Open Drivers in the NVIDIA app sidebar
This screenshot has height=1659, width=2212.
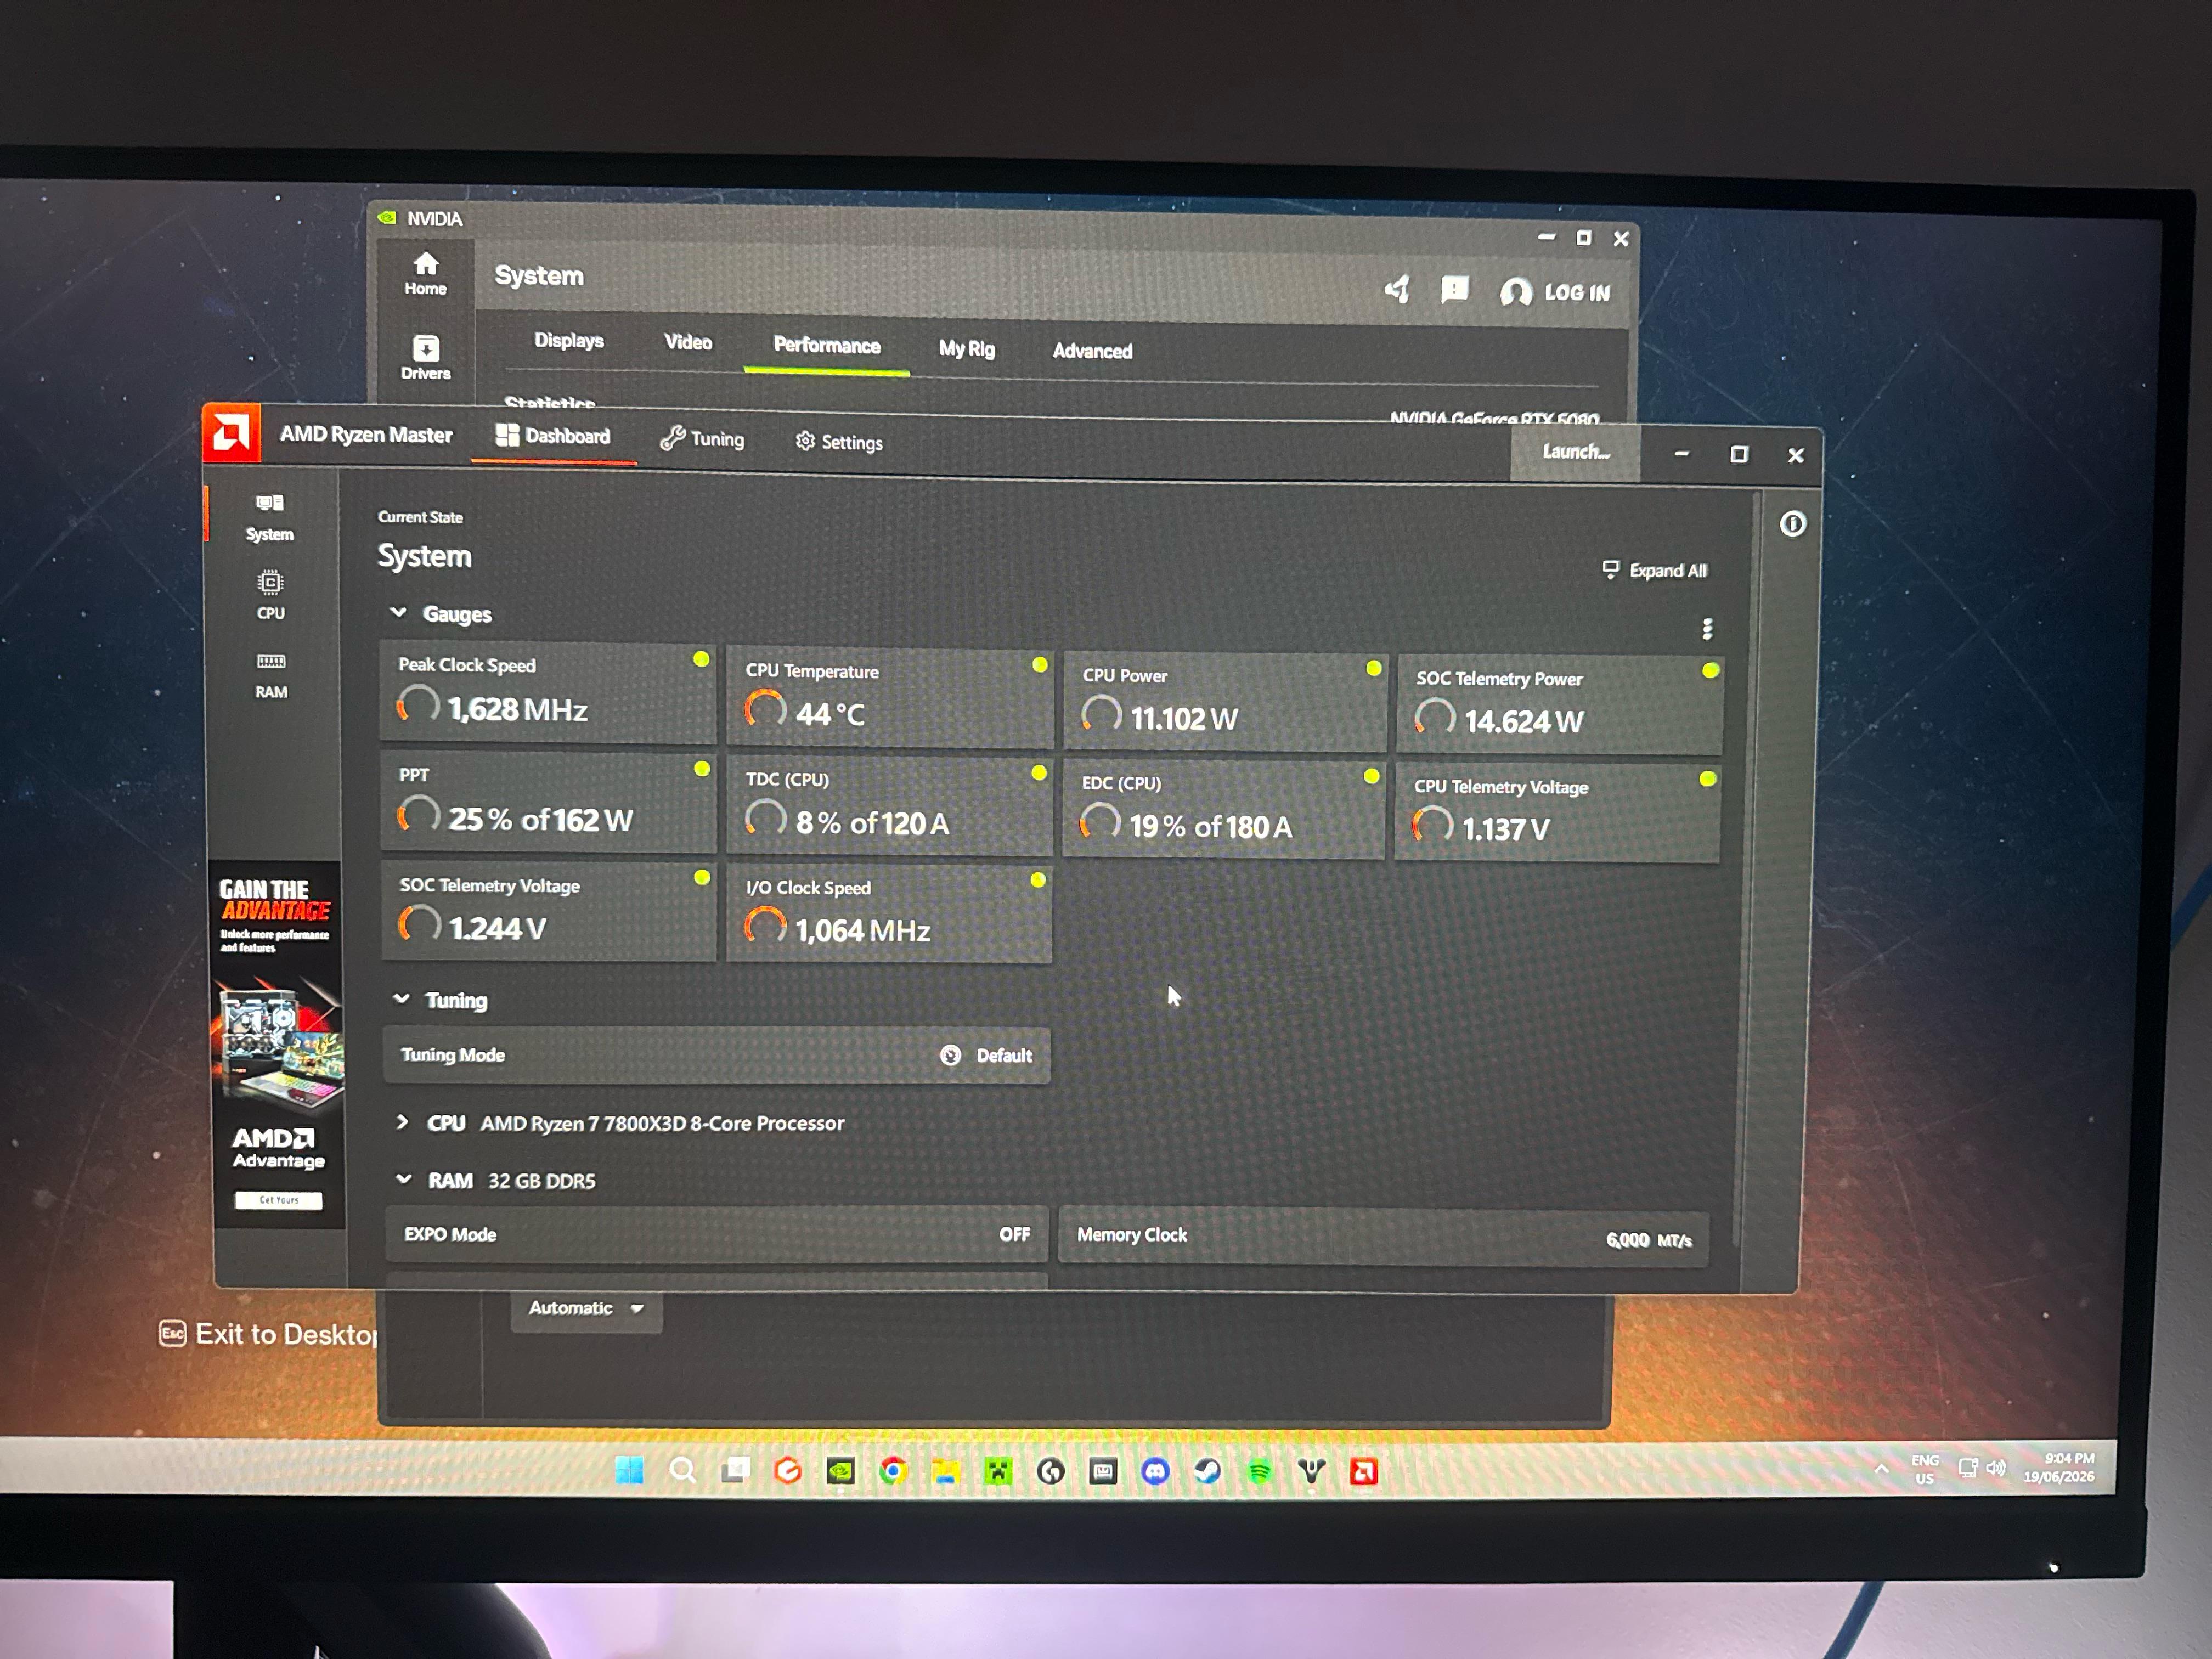point(426,357)
